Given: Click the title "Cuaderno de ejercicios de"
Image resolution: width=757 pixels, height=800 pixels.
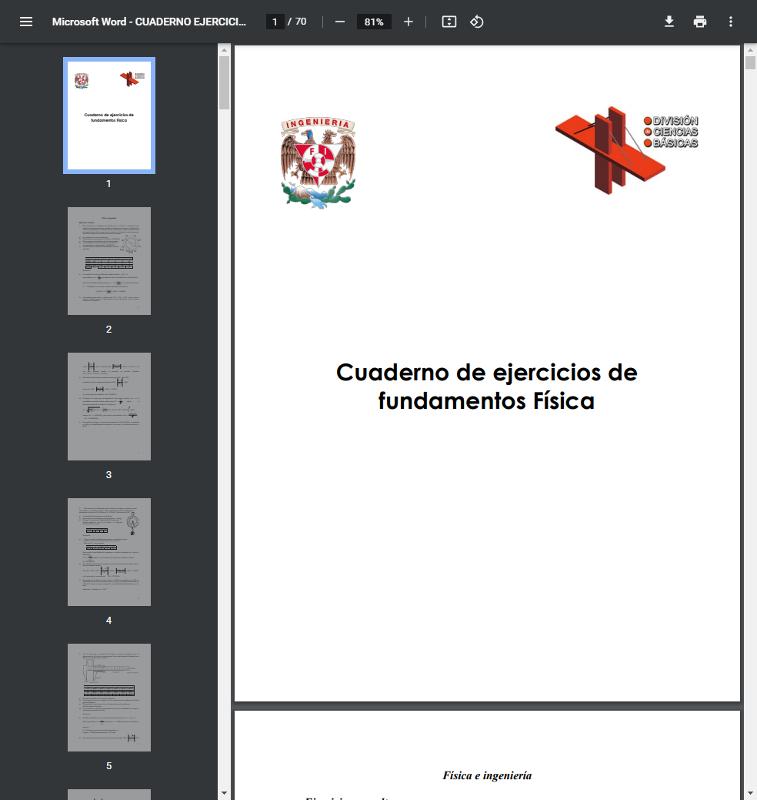Looking at the screenshot, I should tap(487, 372).
